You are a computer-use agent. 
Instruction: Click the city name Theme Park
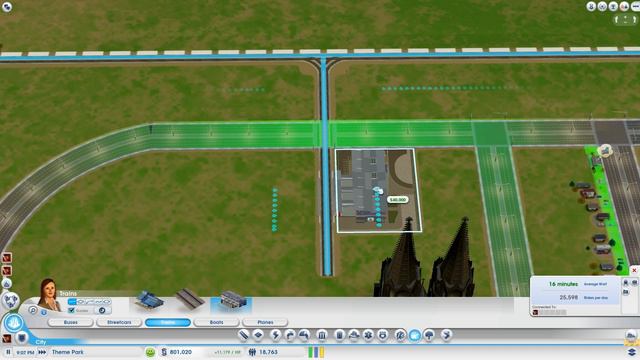[x=68, y=352]
